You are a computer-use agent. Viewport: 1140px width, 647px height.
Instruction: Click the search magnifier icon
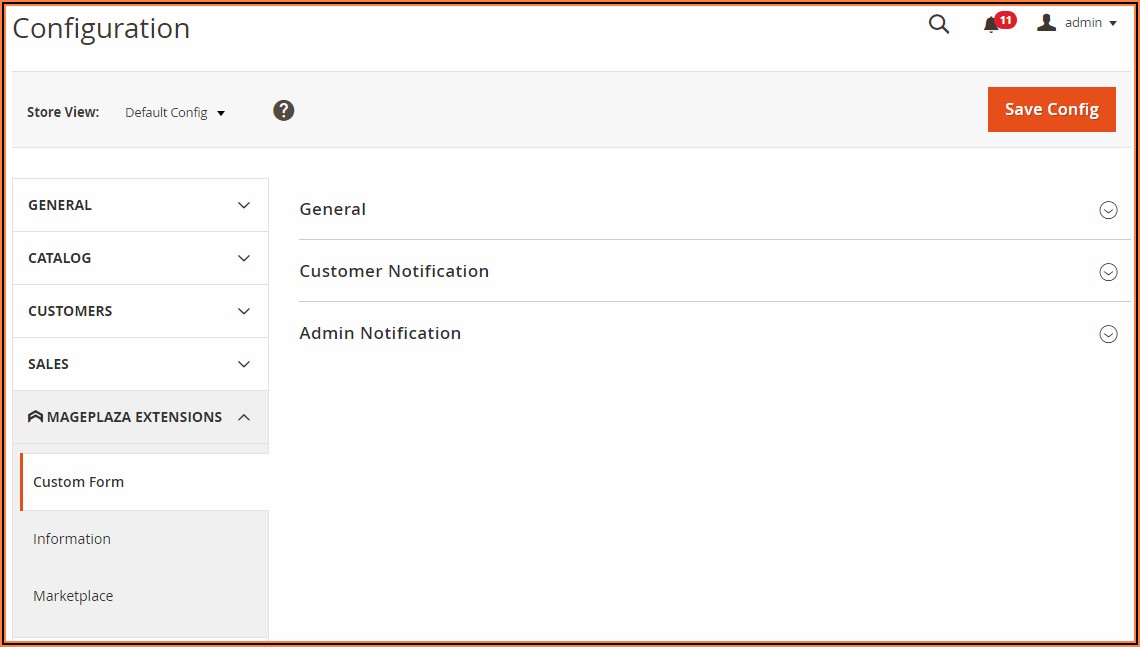(x=938, y=24)
